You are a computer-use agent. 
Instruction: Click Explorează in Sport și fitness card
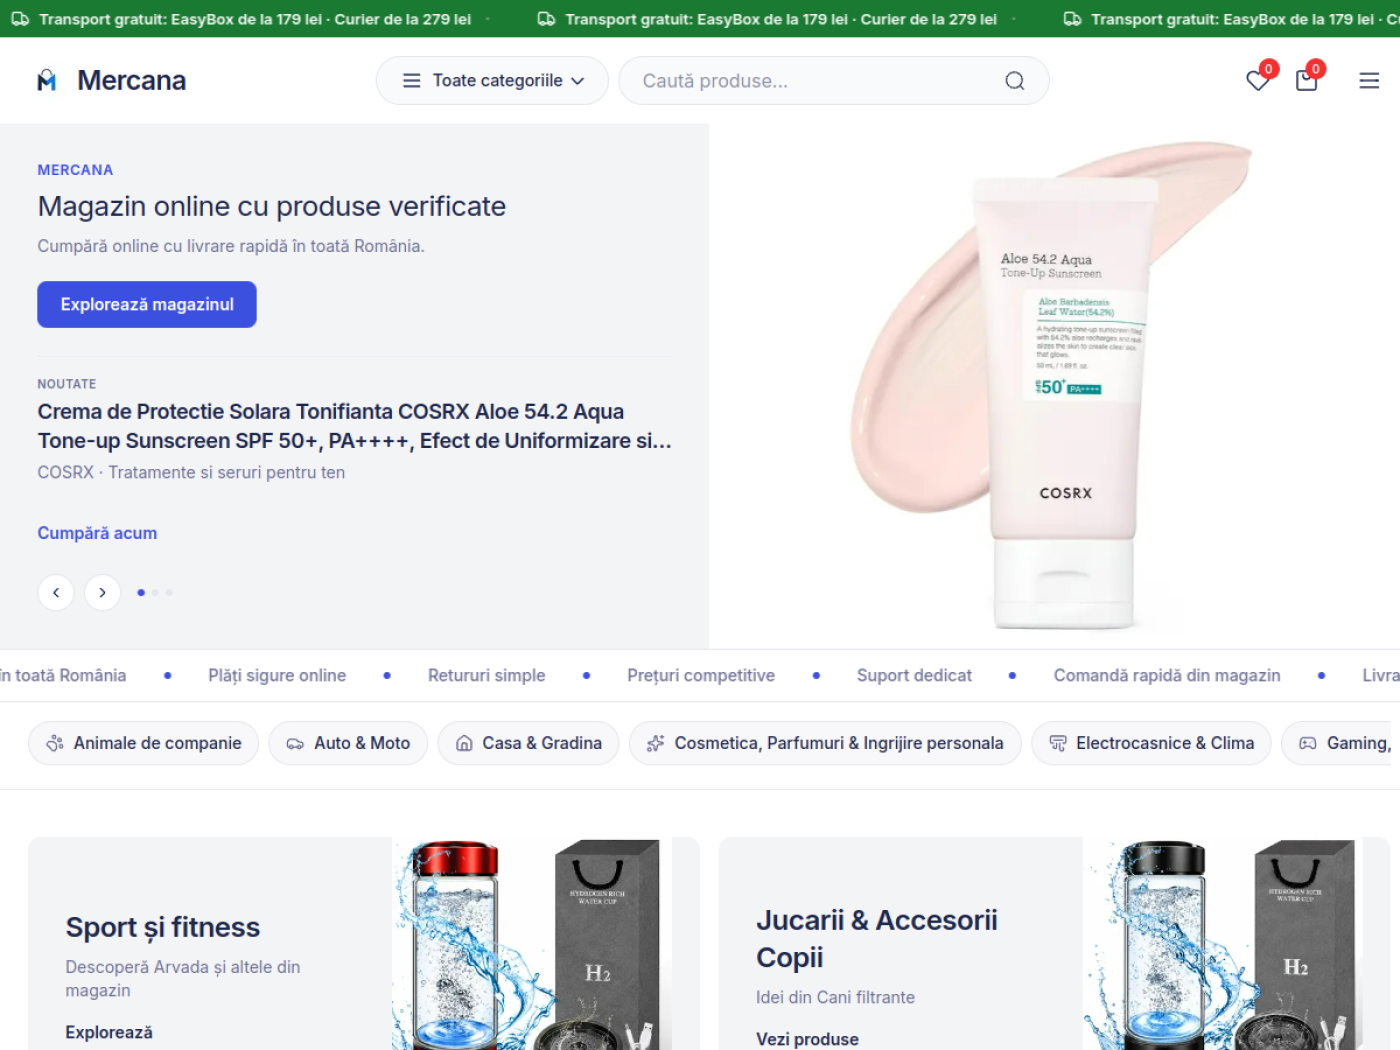coord(109,1032)
